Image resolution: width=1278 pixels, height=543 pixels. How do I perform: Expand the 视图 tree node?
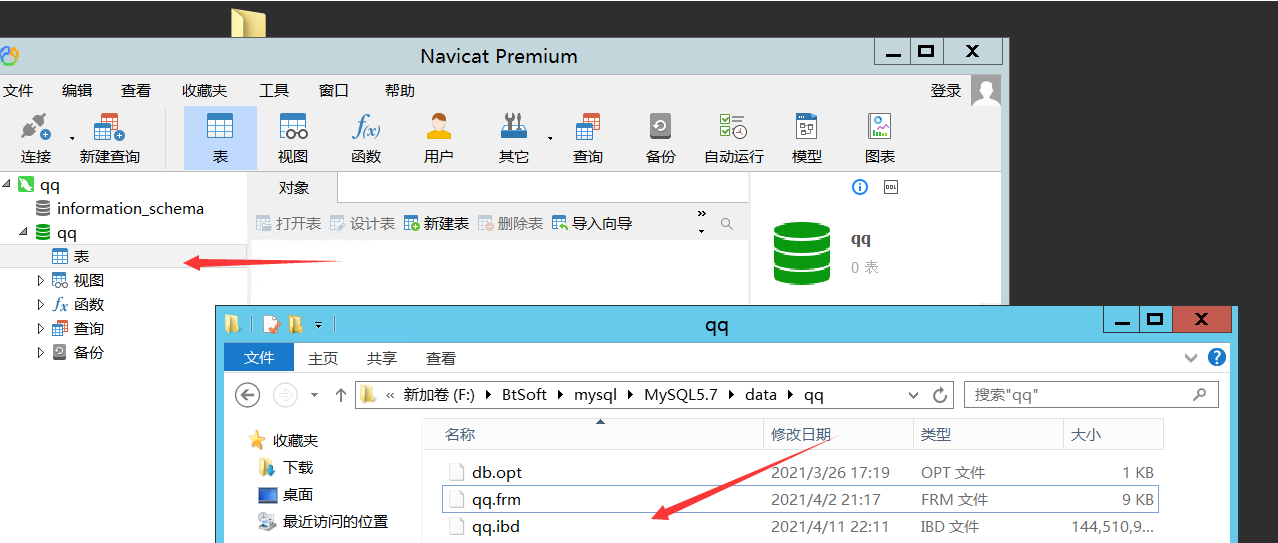41,280
